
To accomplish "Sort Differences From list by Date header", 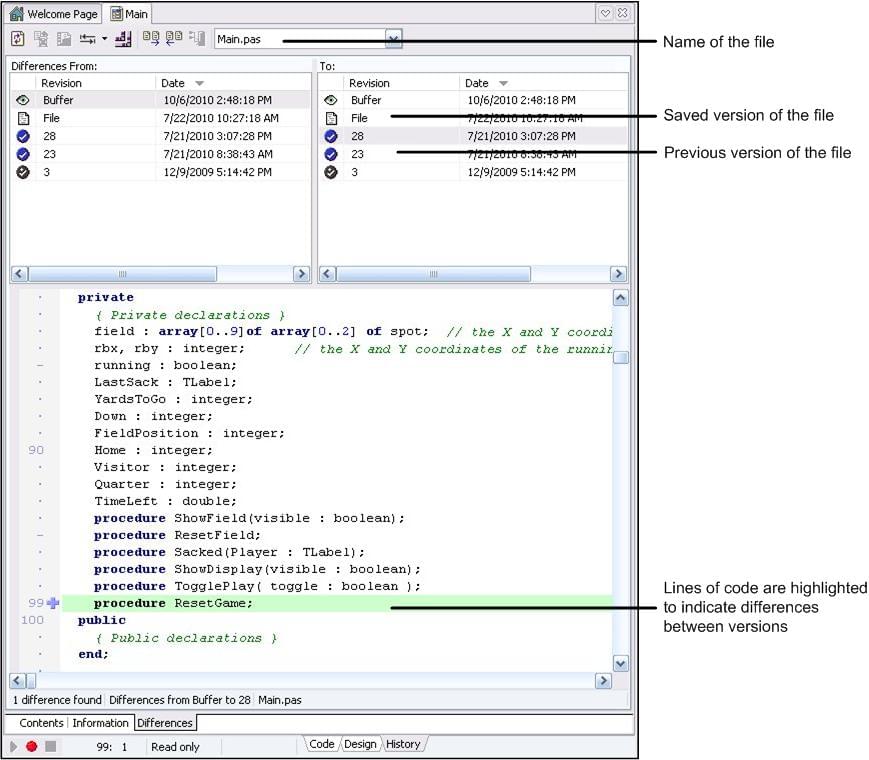I will tap(233, 83).
